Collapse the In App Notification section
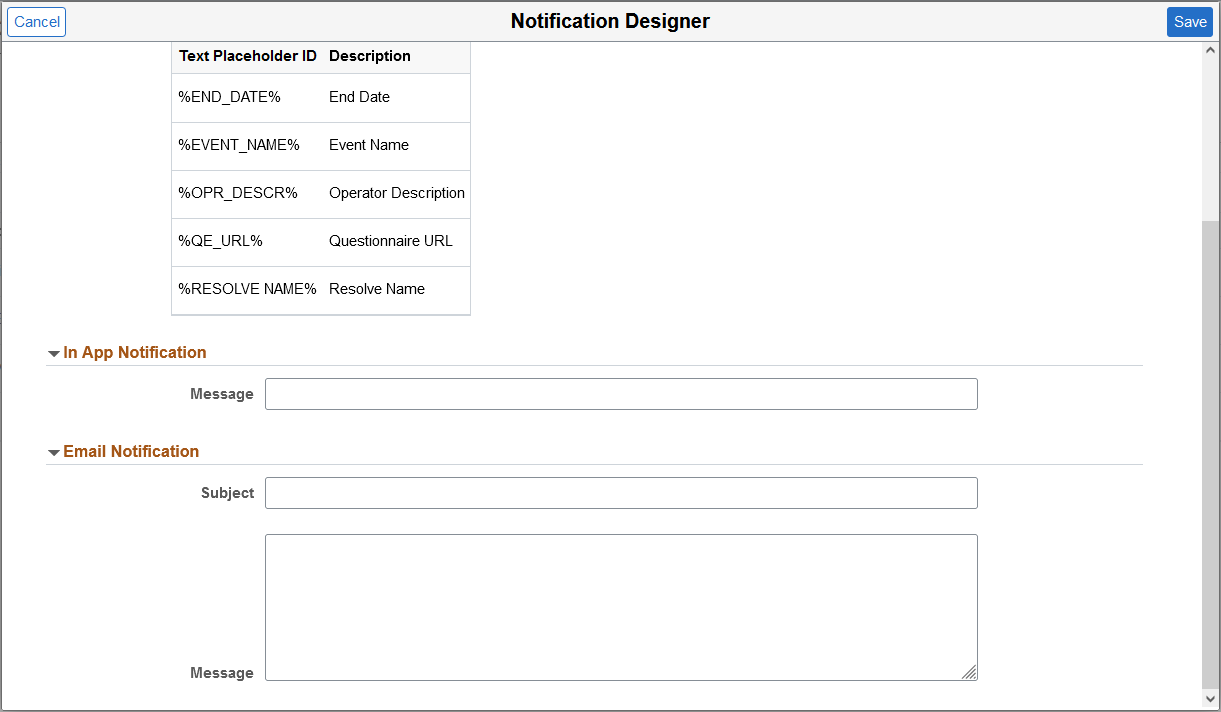The image size is (1221, 712). coord(54,353)
